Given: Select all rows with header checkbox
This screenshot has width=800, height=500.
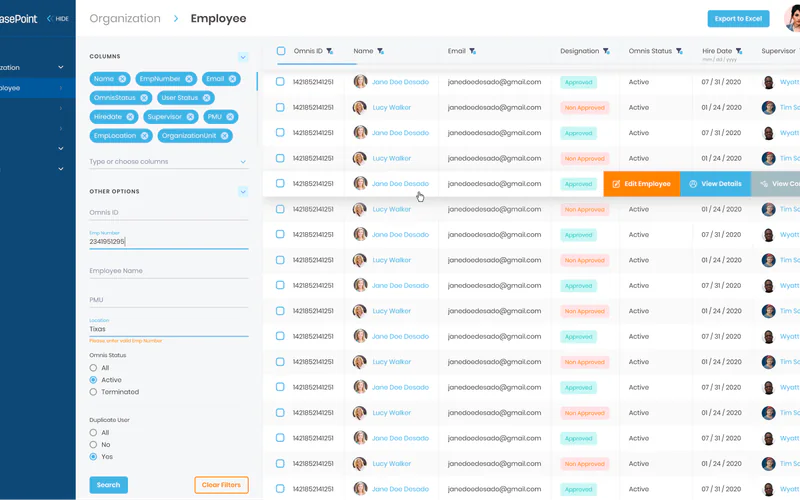Looking at the screenshot, I should click(281, 51).
